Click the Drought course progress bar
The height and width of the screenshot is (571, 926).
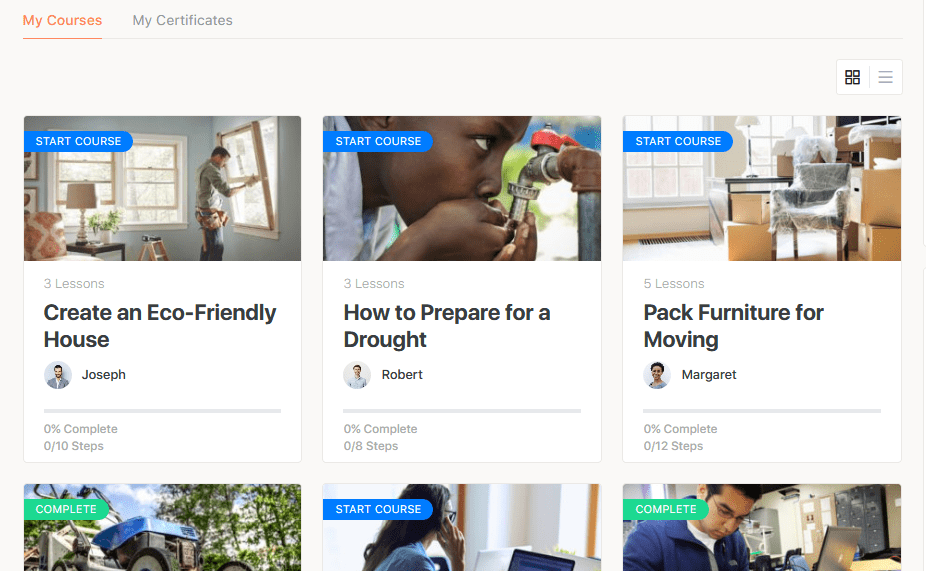click(x=462, y=411)
